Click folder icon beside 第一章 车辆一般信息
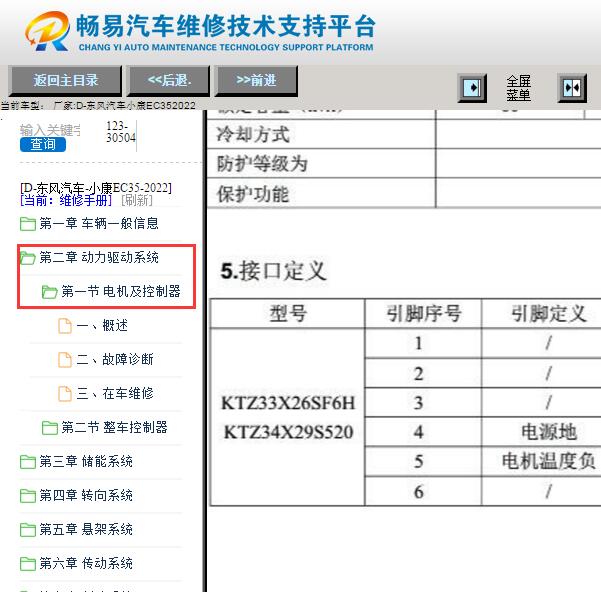The width and height of the screenshot is (601, 592). coord(28,224)
